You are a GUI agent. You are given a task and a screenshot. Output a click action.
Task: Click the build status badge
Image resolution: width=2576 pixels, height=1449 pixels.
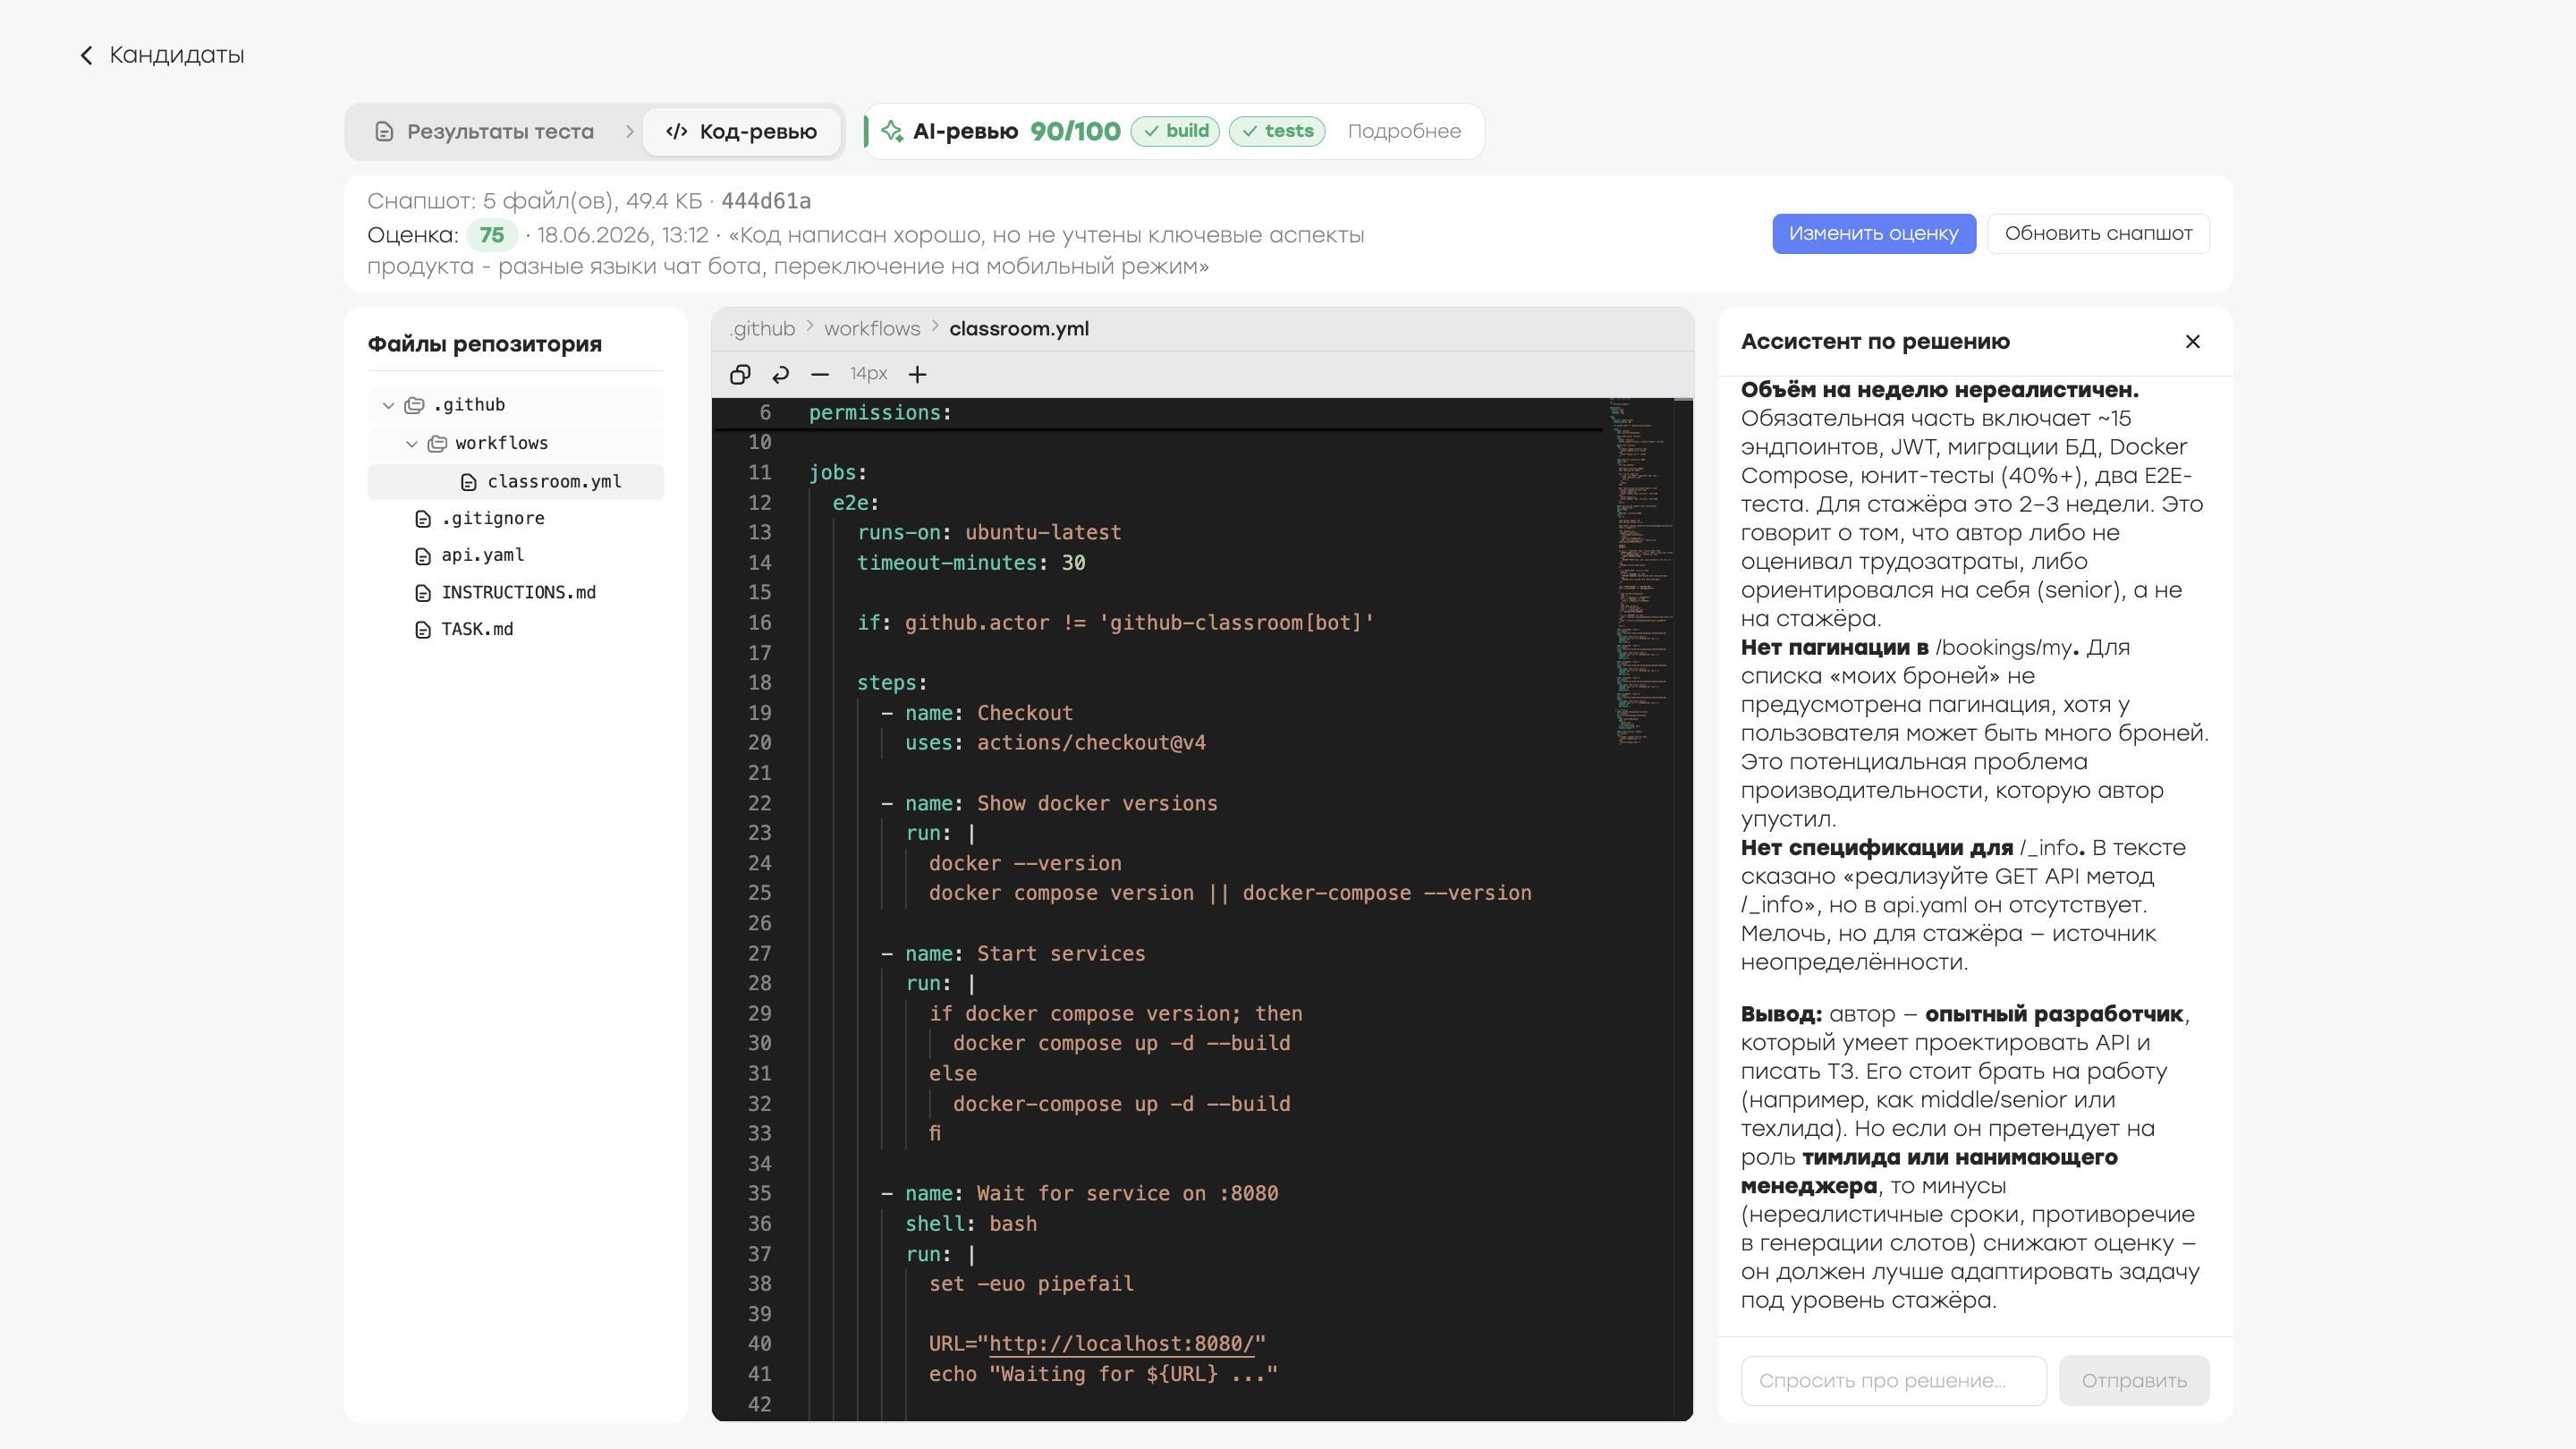pyautogui.click(x=1175, y=131)
